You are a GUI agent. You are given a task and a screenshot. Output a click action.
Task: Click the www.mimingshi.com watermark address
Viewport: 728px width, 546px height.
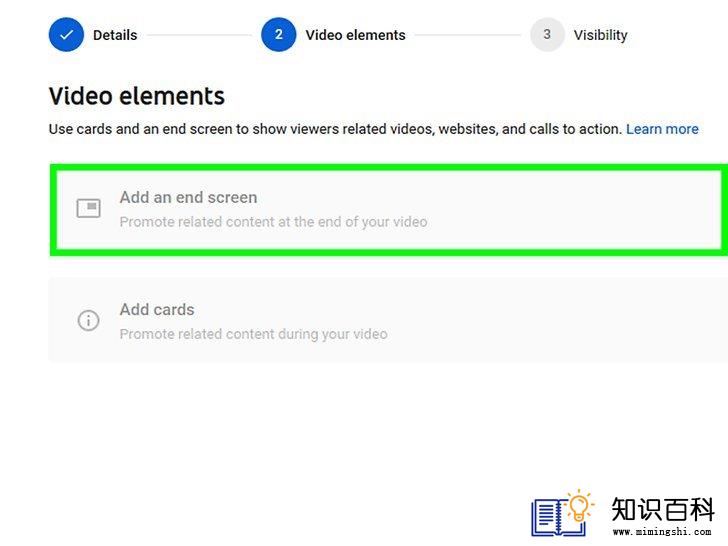tap(662, 532)
